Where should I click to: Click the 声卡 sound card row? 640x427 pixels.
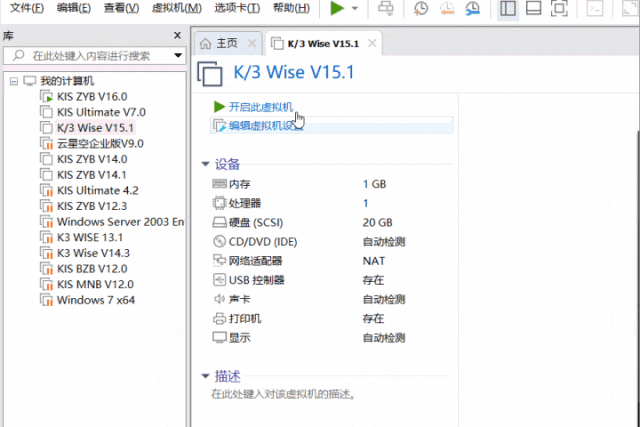point(331,299)
